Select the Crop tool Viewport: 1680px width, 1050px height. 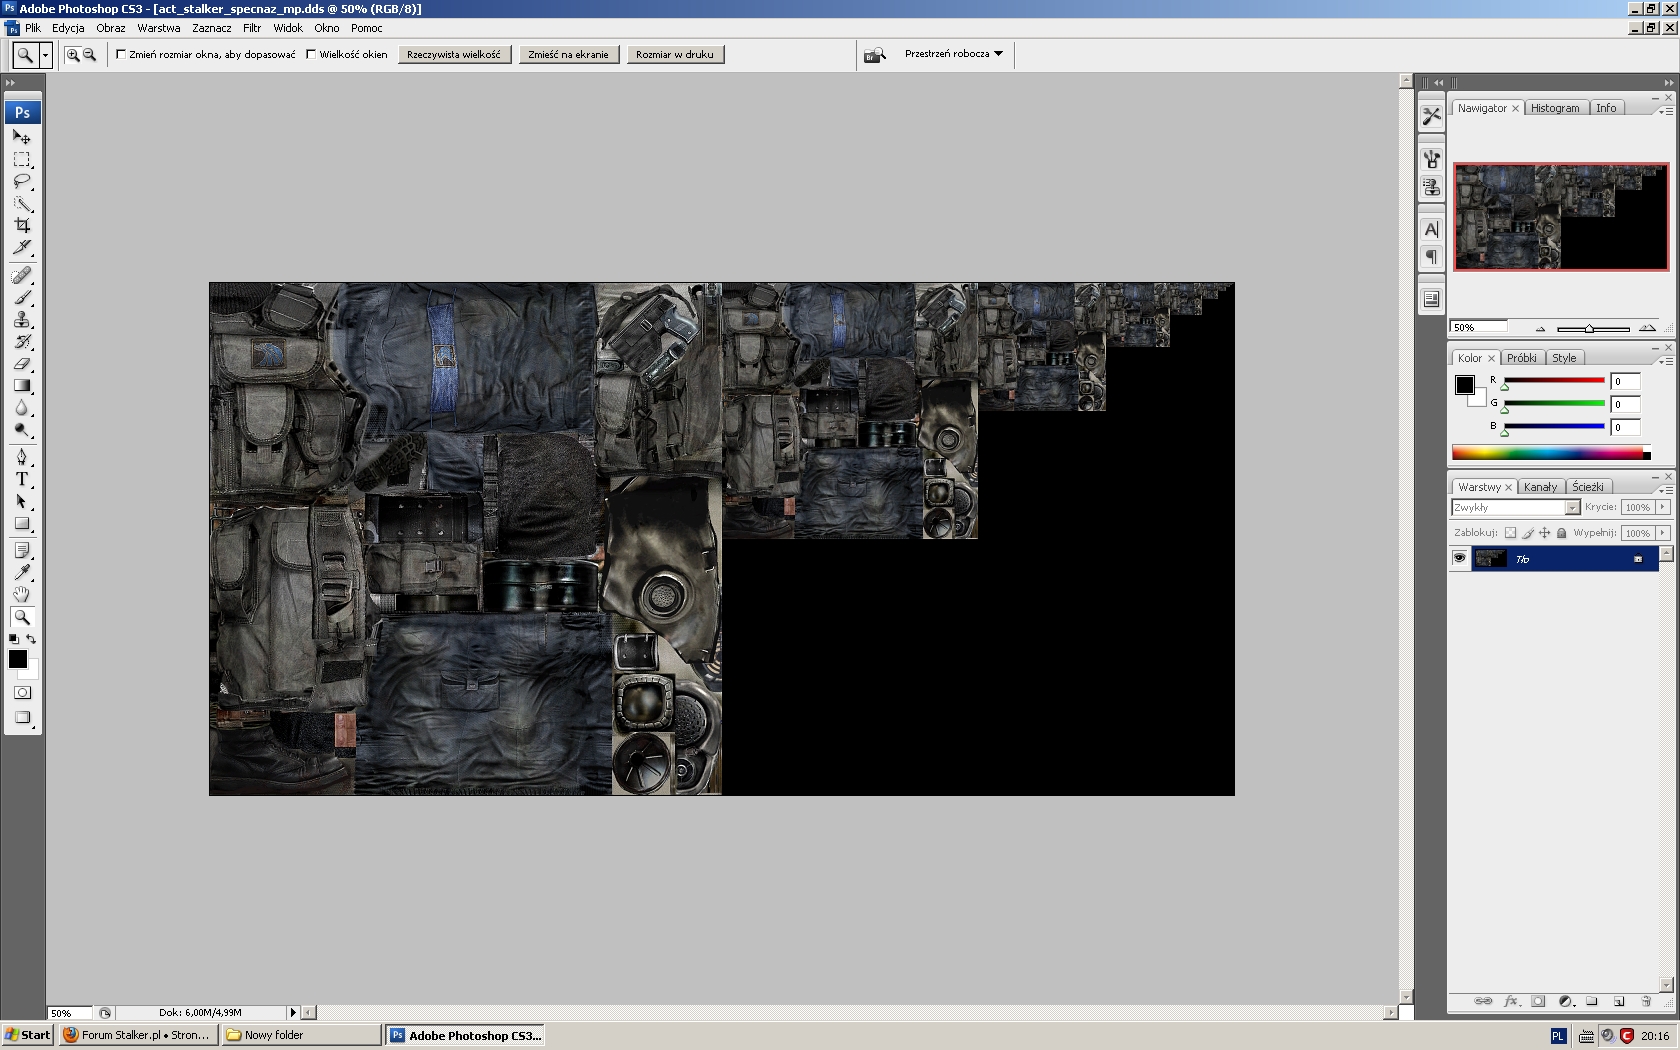(x=21, y=226)
